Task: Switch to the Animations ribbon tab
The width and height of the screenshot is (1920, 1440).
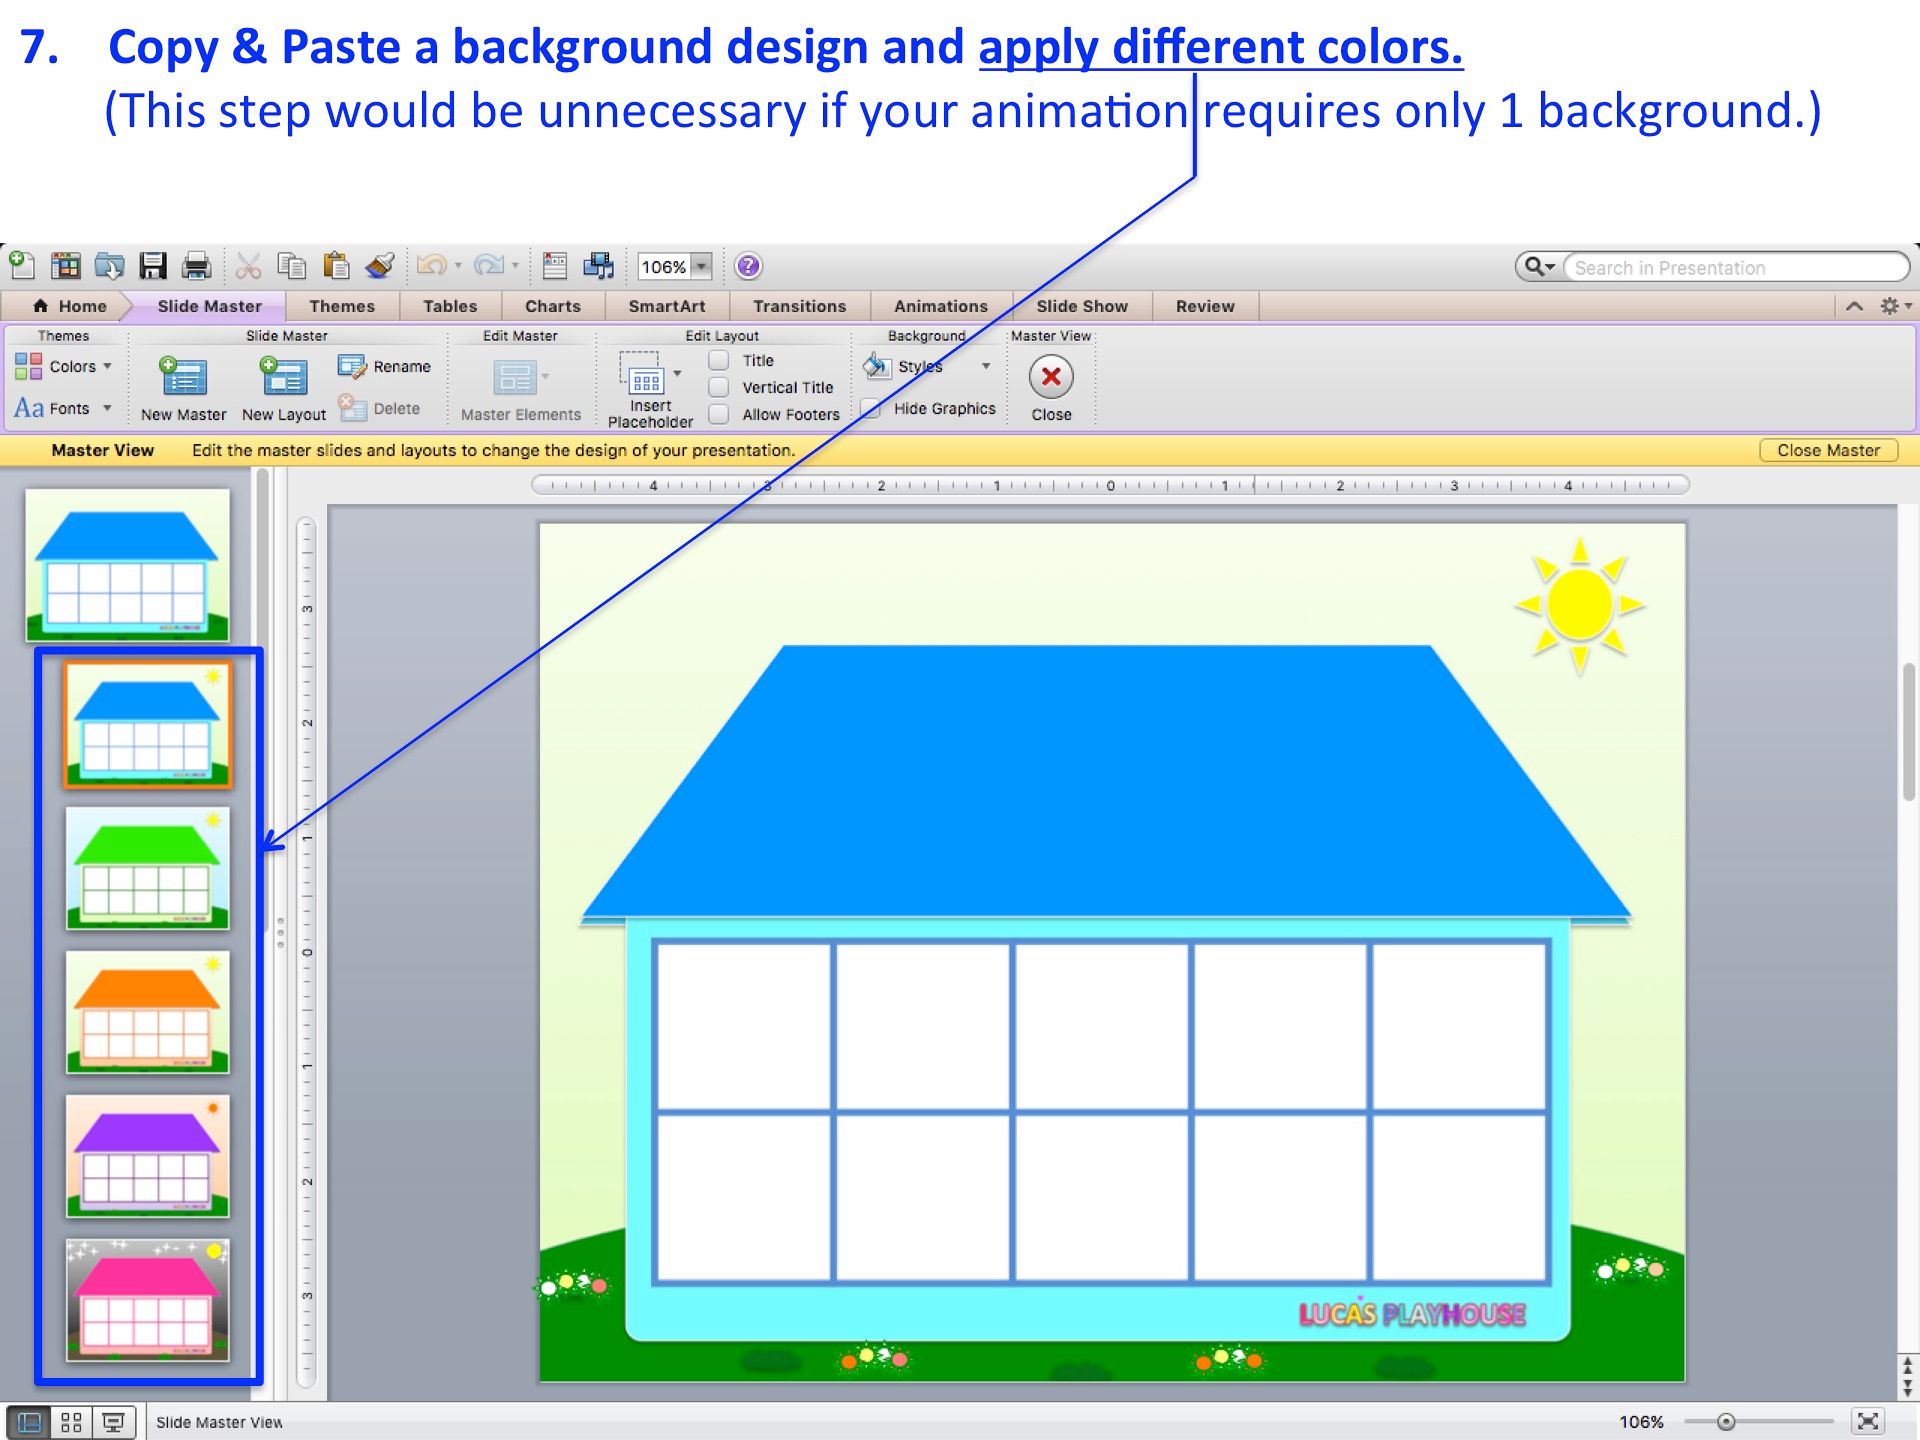Action: point(938,306)
